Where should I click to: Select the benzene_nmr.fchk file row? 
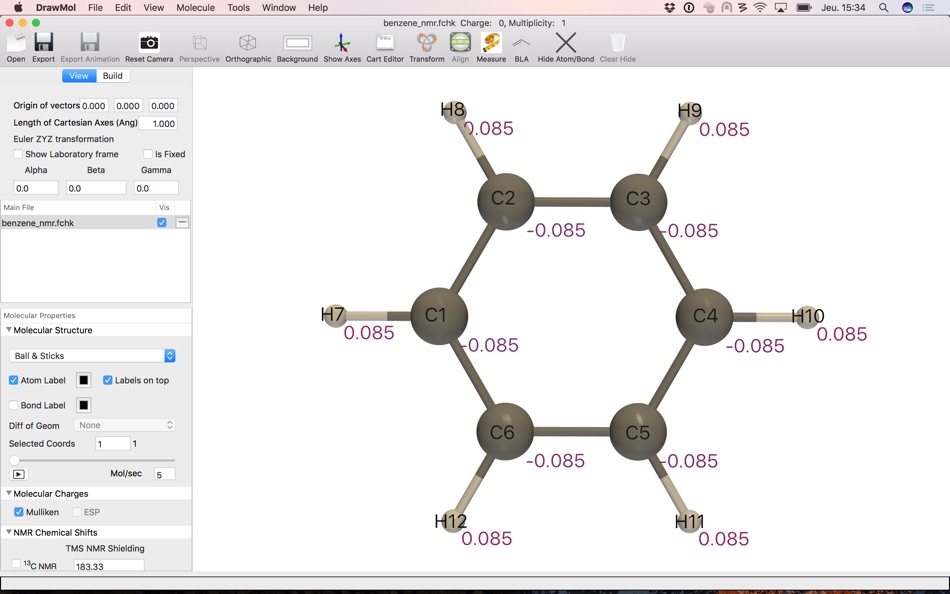(x=95, y=222)
